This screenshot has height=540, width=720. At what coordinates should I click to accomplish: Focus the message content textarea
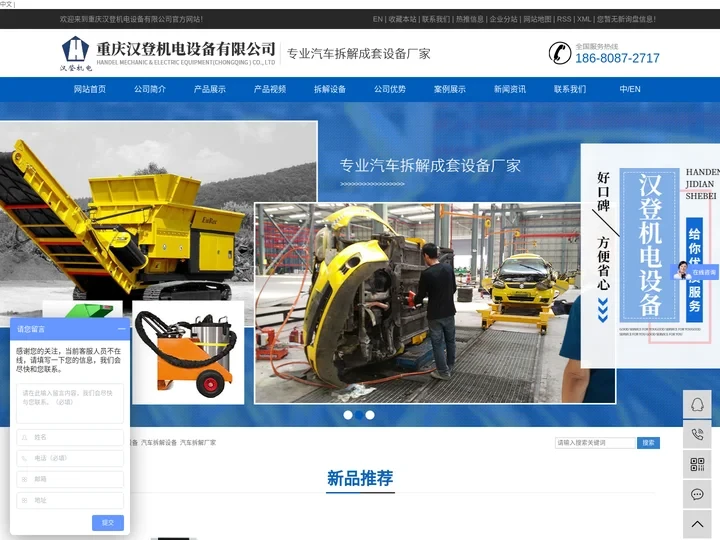click(x=70, y=404)
